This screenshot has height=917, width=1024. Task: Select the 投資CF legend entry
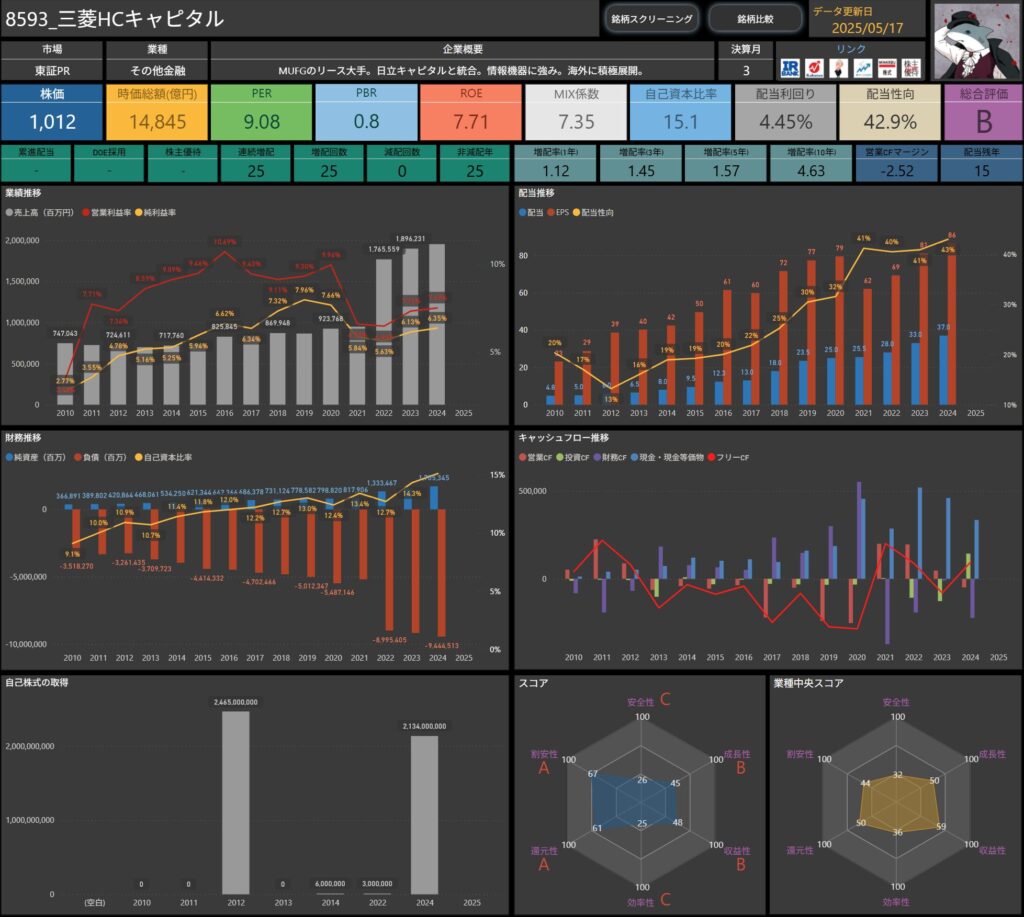pos(573,457)
